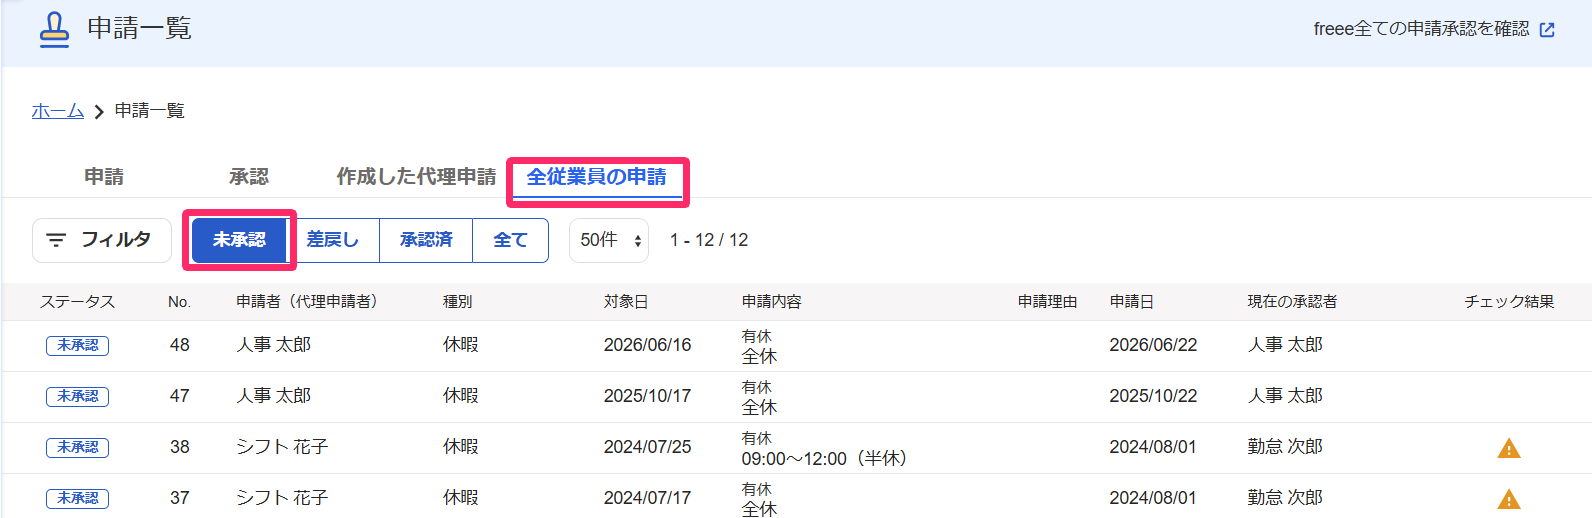Click application date 2025/10/22

(x=1153, y=396)
